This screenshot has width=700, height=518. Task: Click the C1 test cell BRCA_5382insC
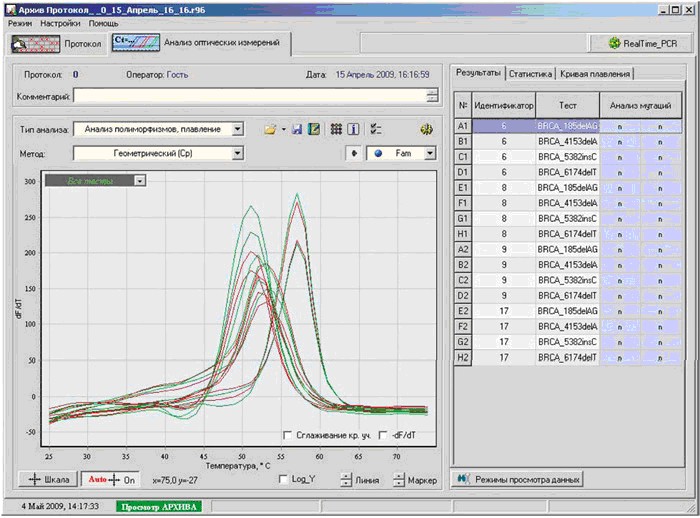567,157
